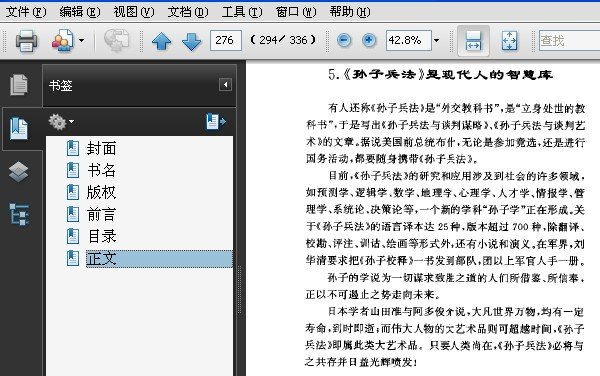Collapse the 书签 panel with arrow button
The image size is (600, 376).
225,85
